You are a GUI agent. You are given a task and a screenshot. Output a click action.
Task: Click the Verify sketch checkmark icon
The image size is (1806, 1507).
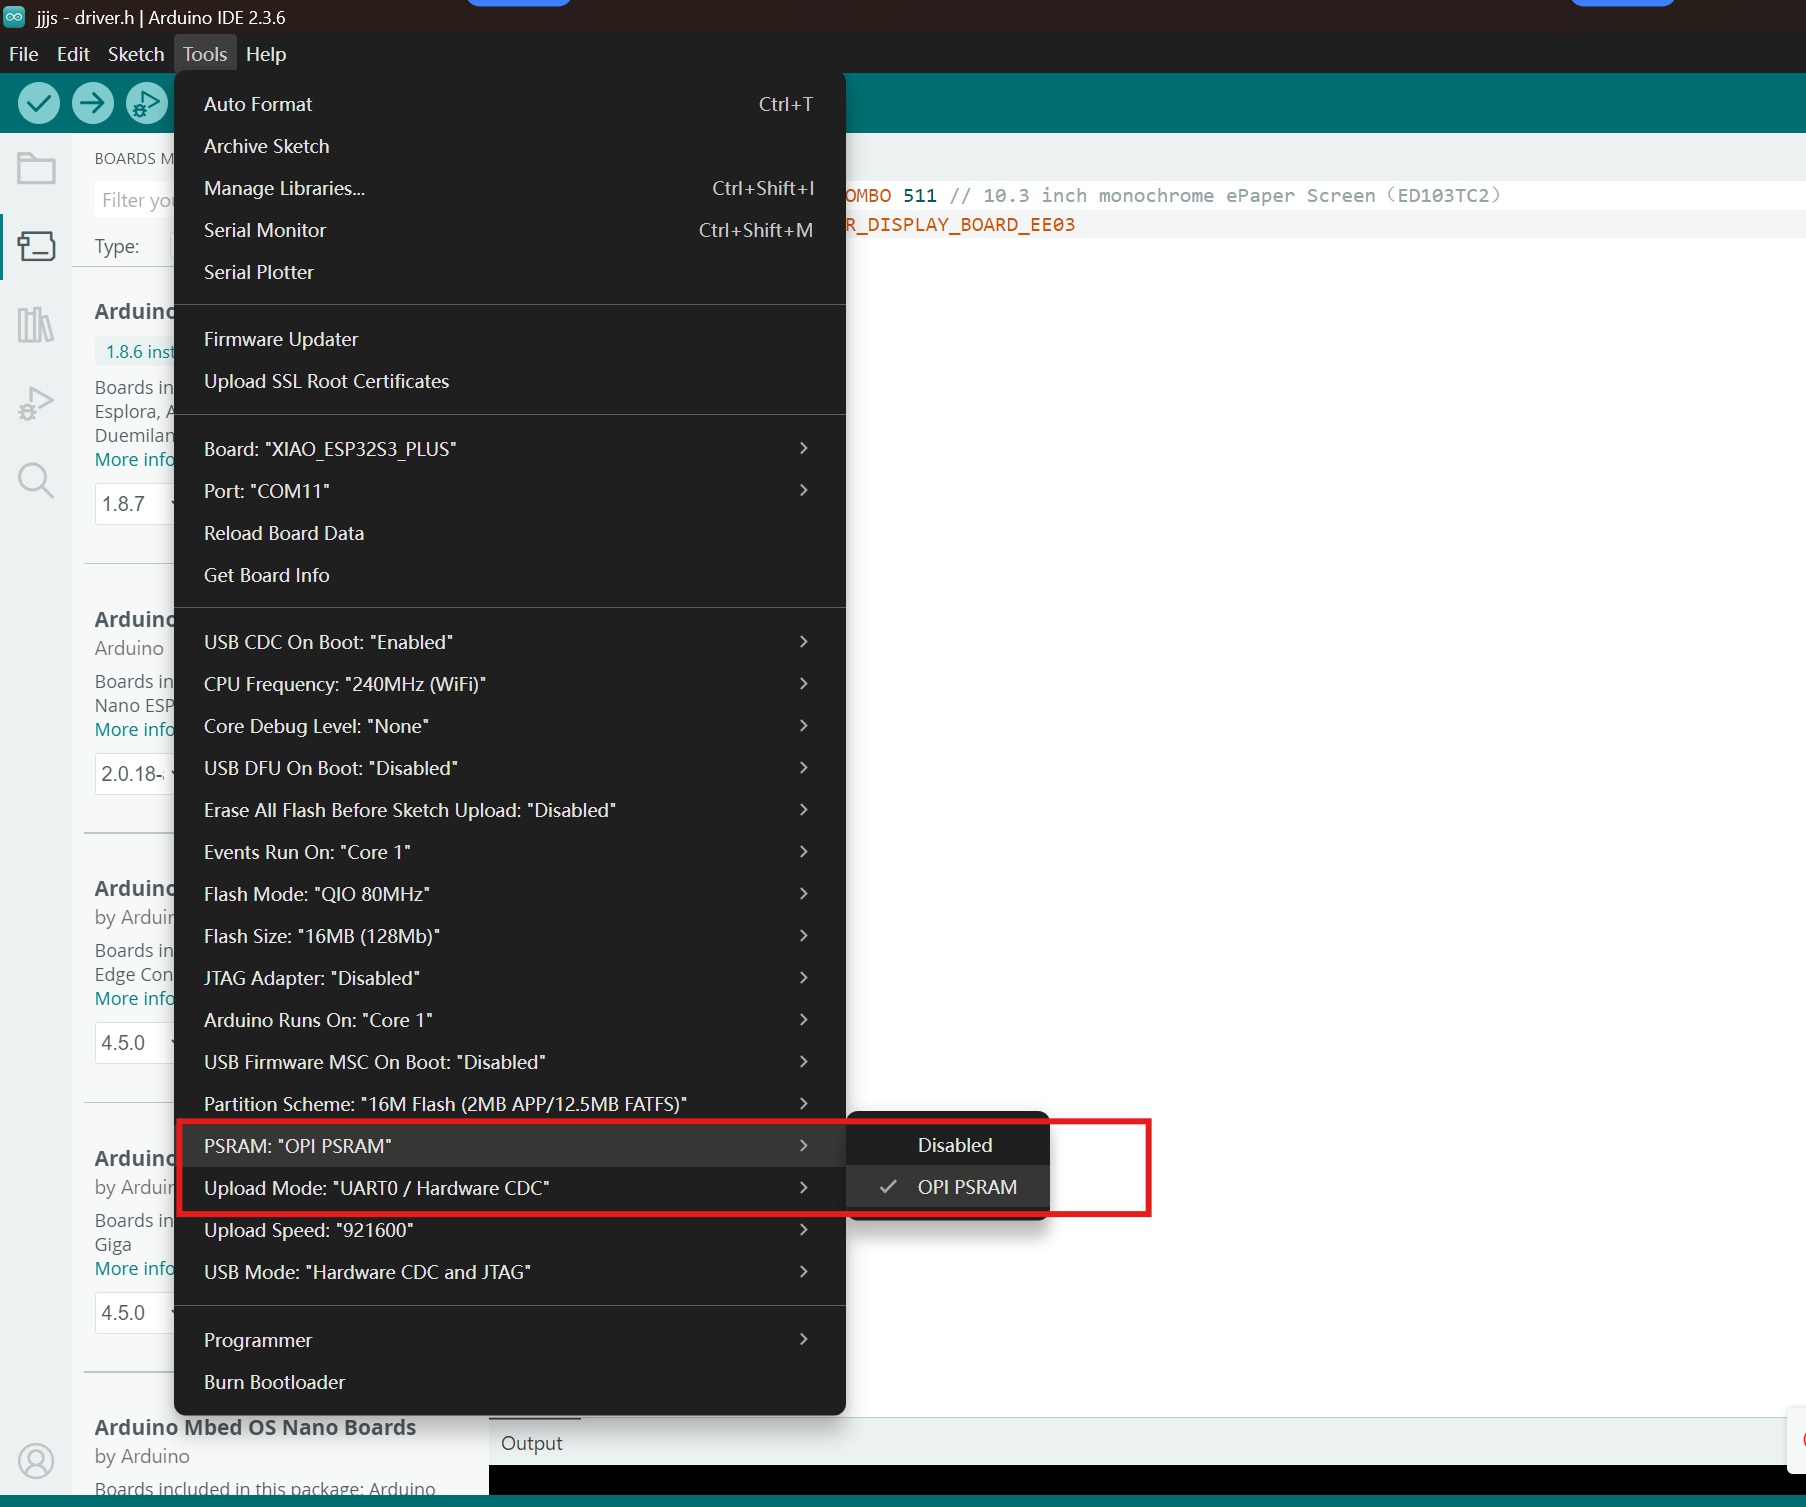(x=39, y=103)
